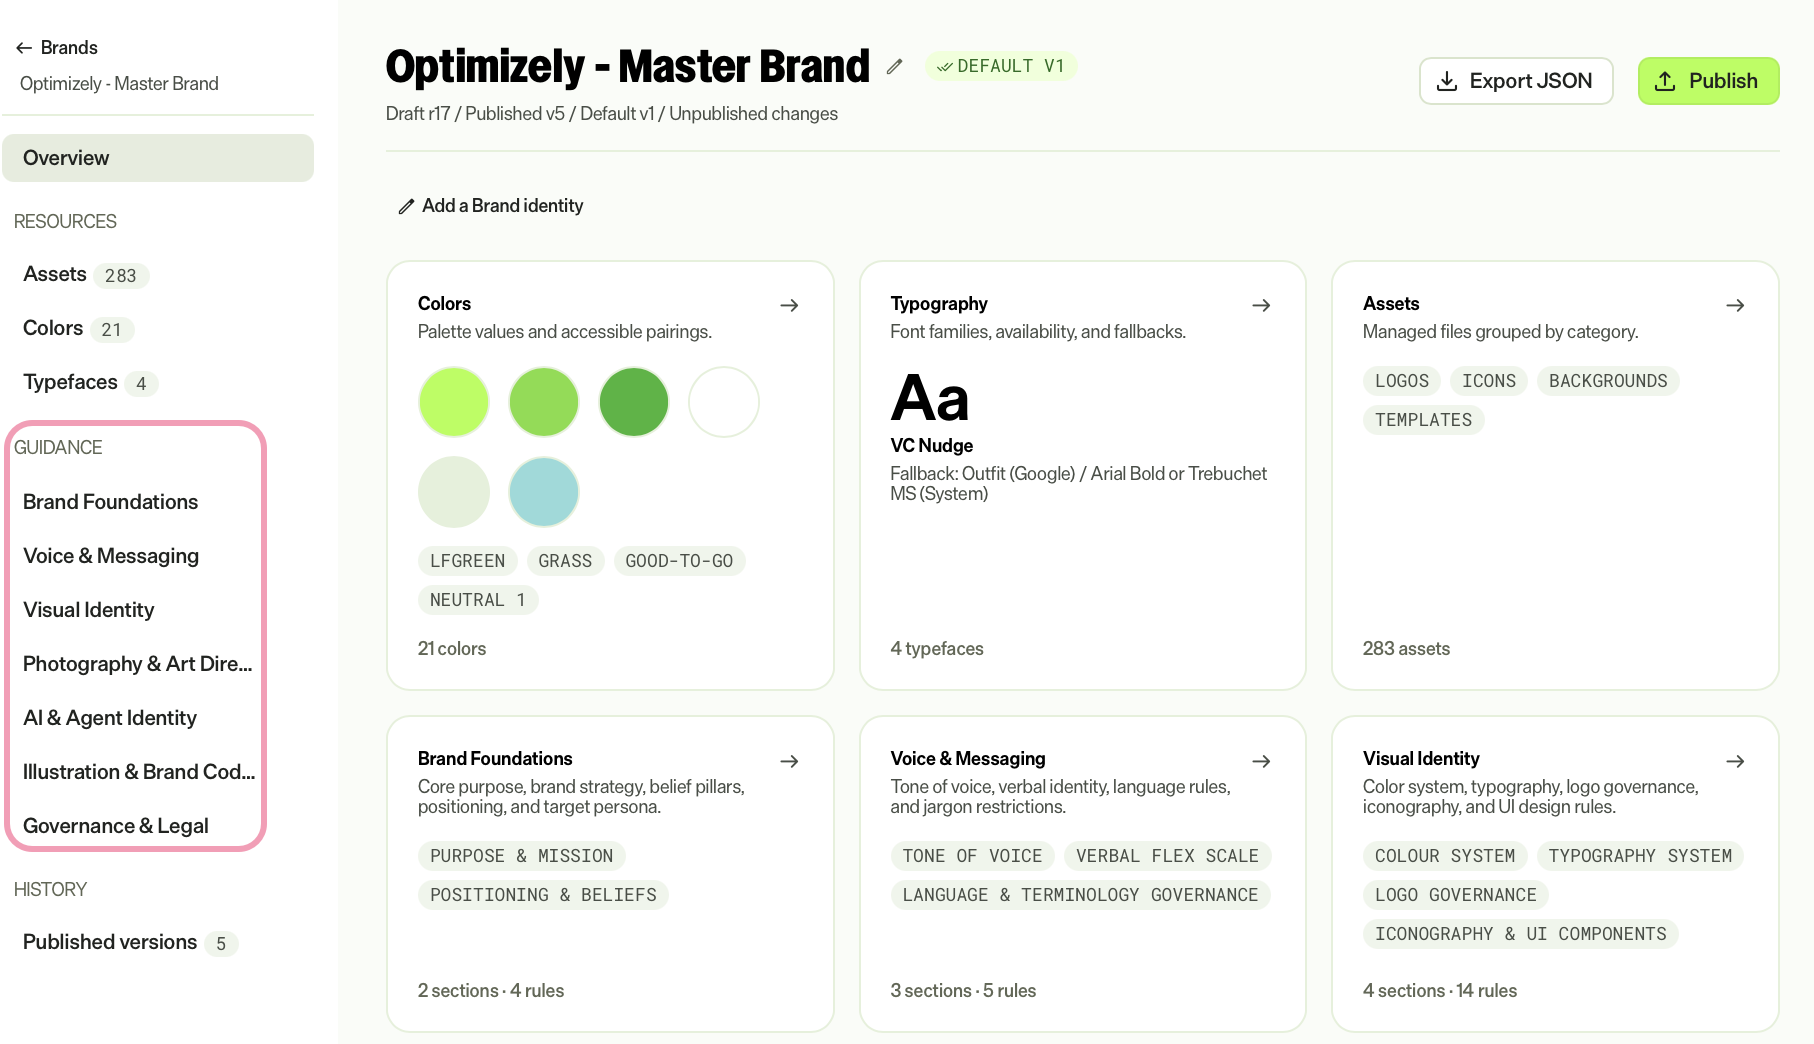Click the COLOUR SYSTEM tag
The image size is (1814, 1044).
point(1445,856)
